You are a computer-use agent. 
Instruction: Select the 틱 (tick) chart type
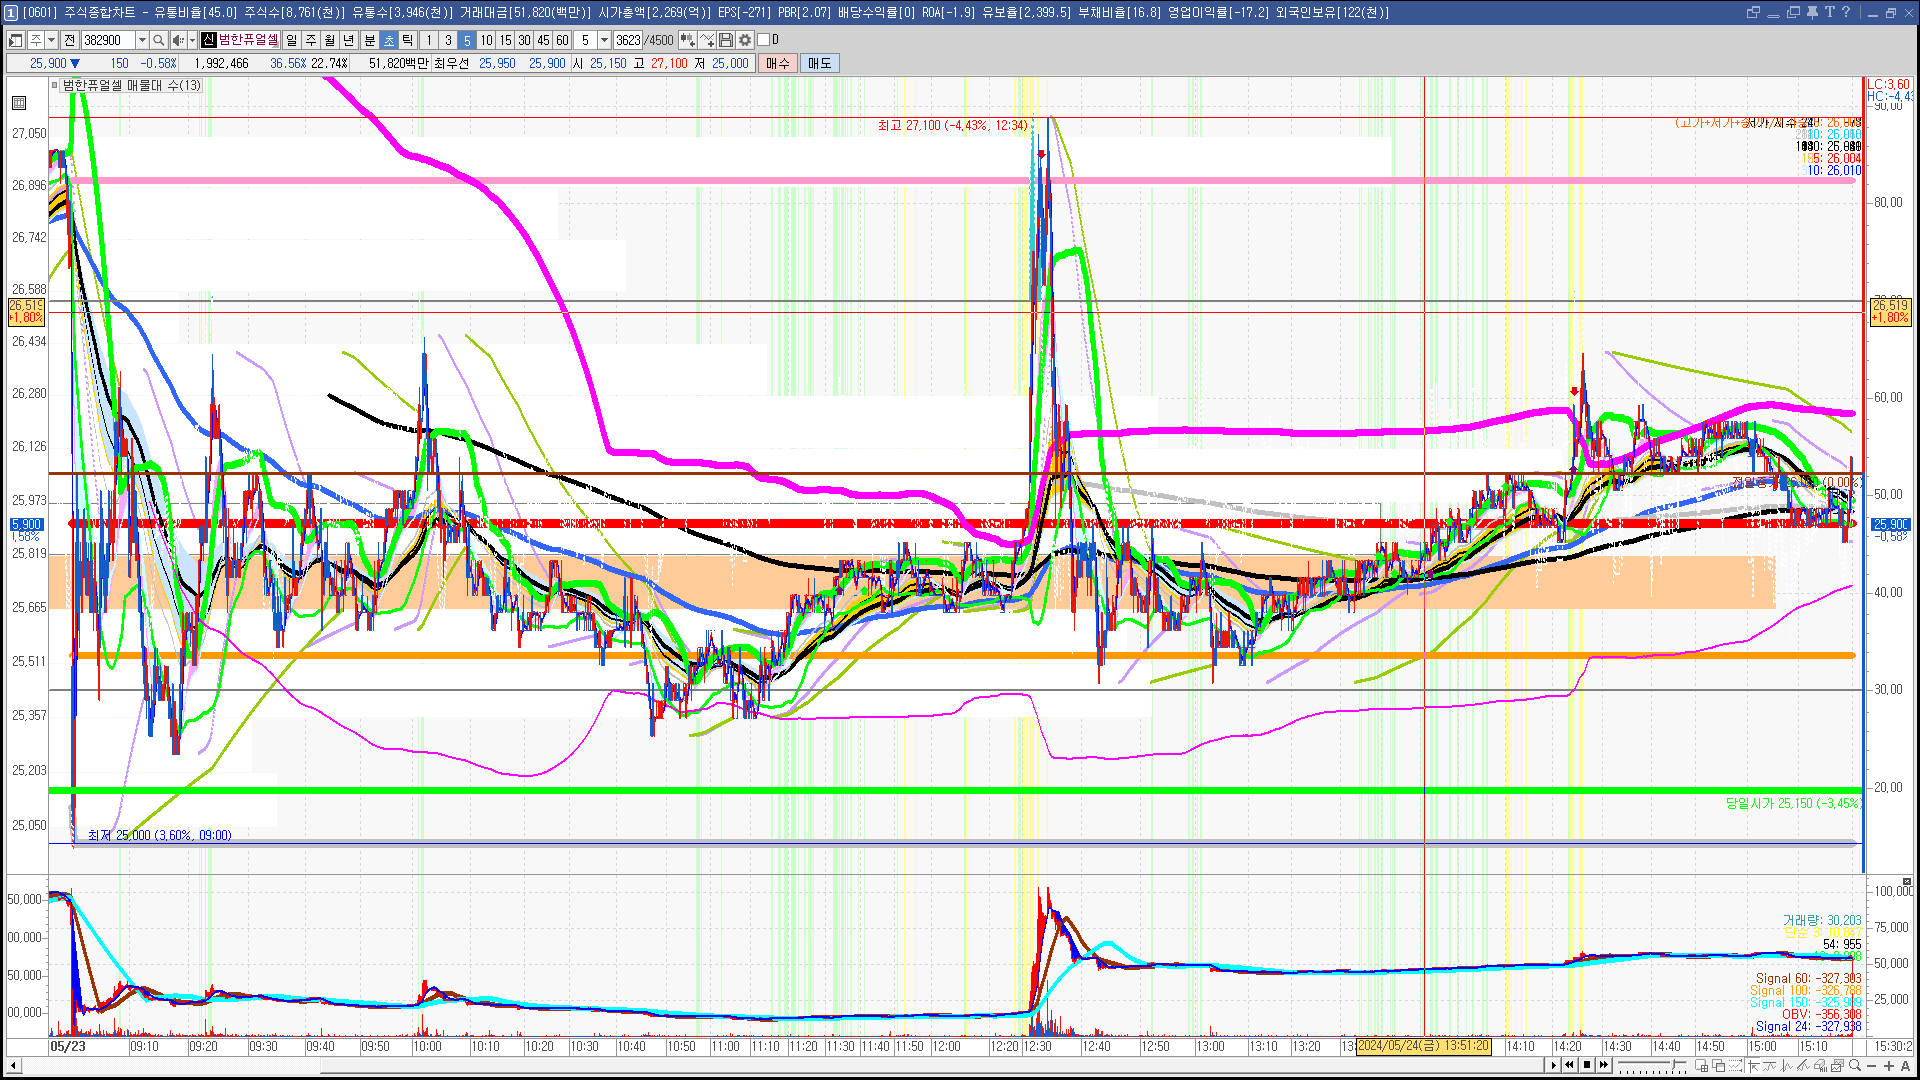[x=408, y=40]
